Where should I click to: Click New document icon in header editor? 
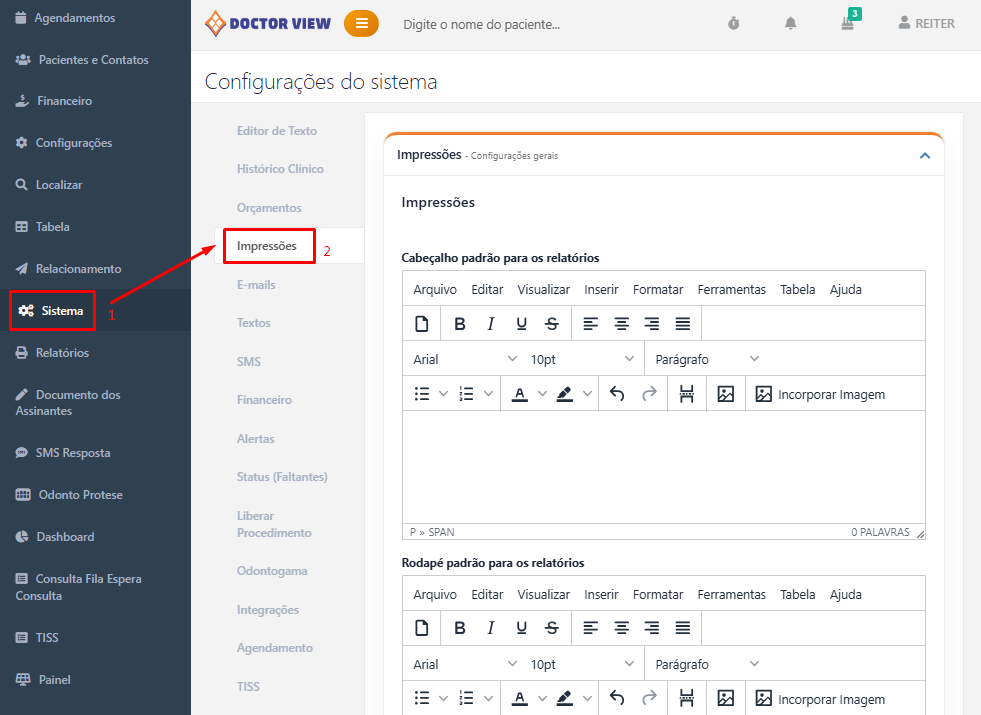(x=421, y=323)
